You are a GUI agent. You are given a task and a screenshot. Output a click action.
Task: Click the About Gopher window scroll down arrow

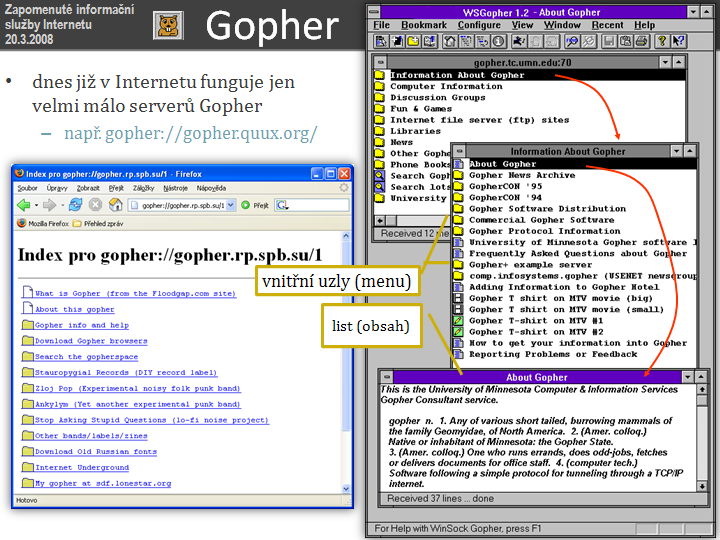coord(702,486)
